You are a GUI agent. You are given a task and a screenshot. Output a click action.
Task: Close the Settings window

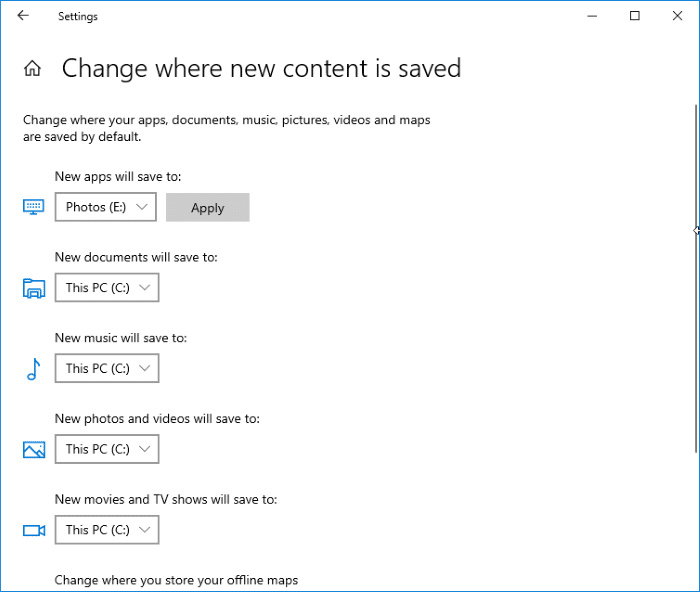(x=679, y=16)
